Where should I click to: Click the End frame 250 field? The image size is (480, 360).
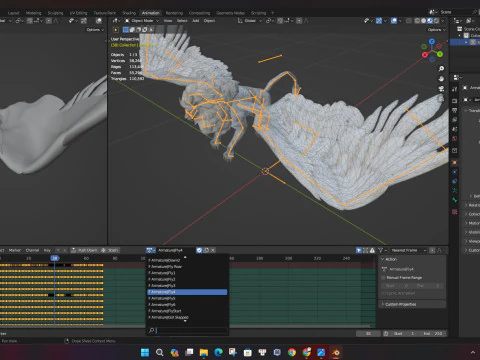click(433, 334)
